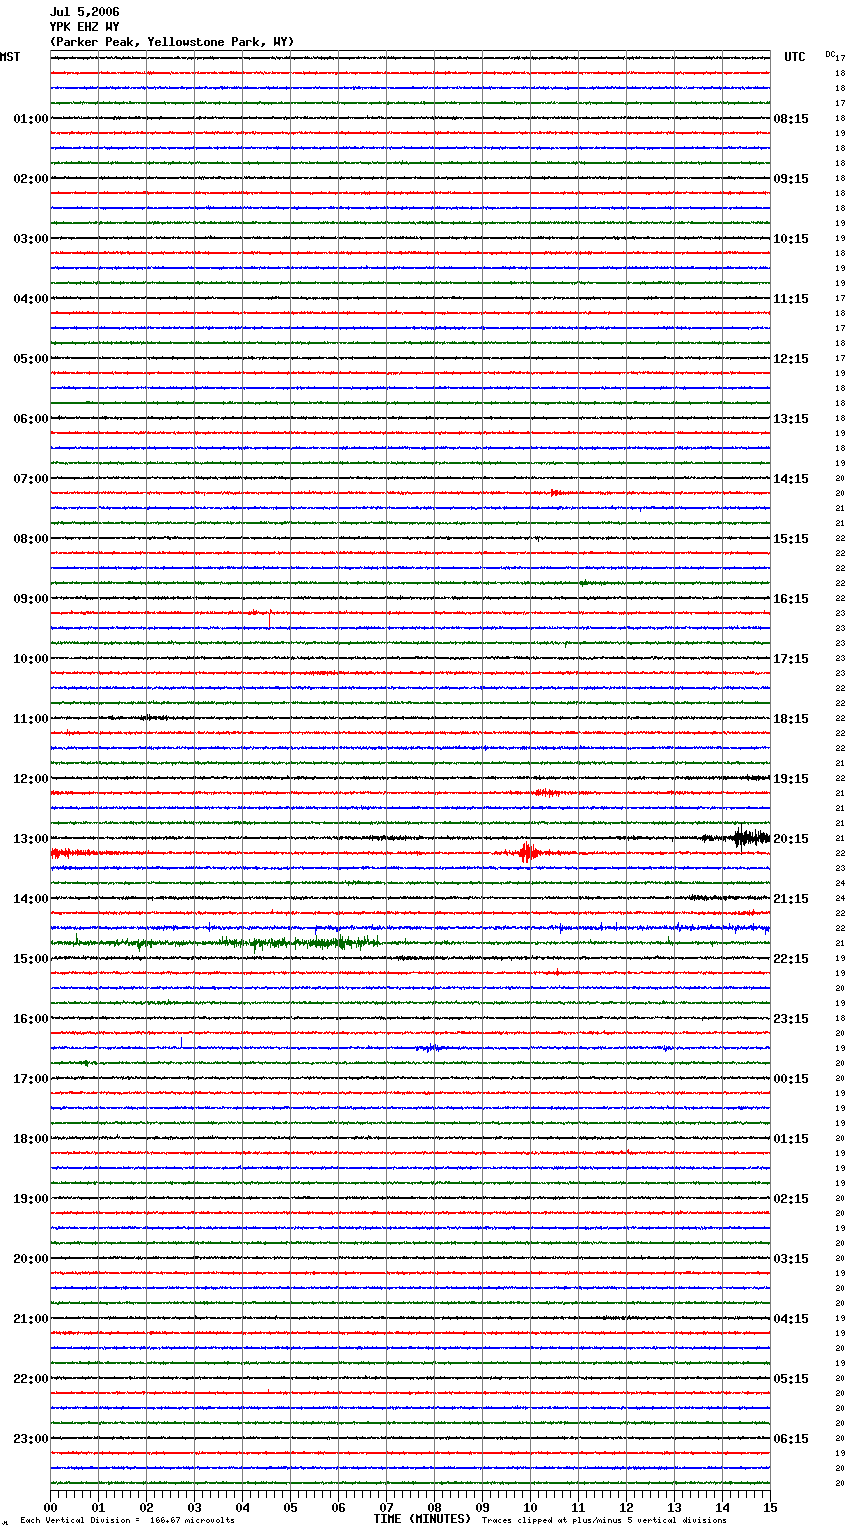Click the '14:15' UTC time label
The image size is (850, 1534).
click(x=791, y=479)
